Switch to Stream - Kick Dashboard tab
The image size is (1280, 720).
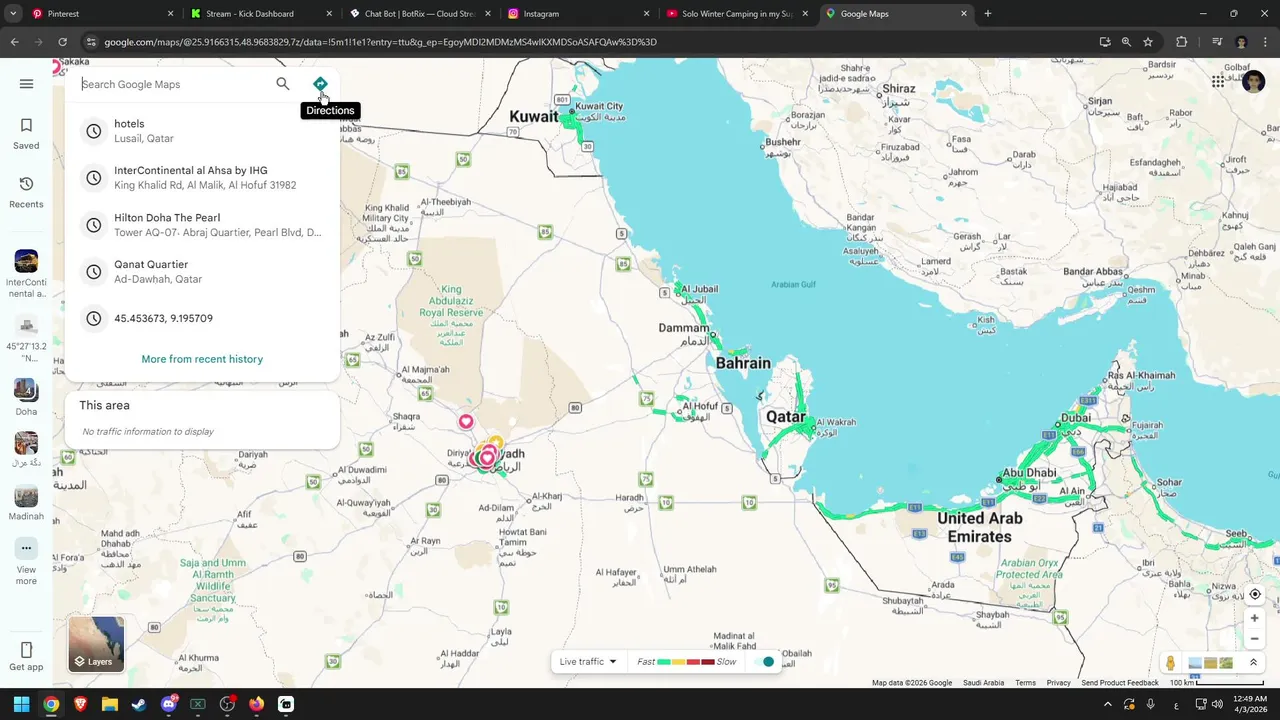point(260,14)
